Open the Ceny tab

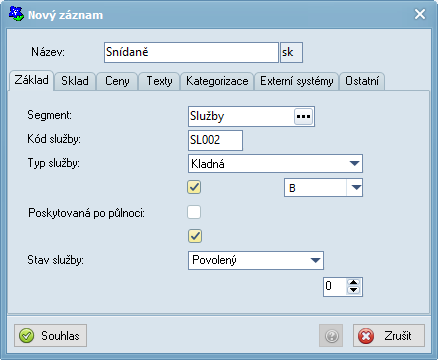(117, 81)
